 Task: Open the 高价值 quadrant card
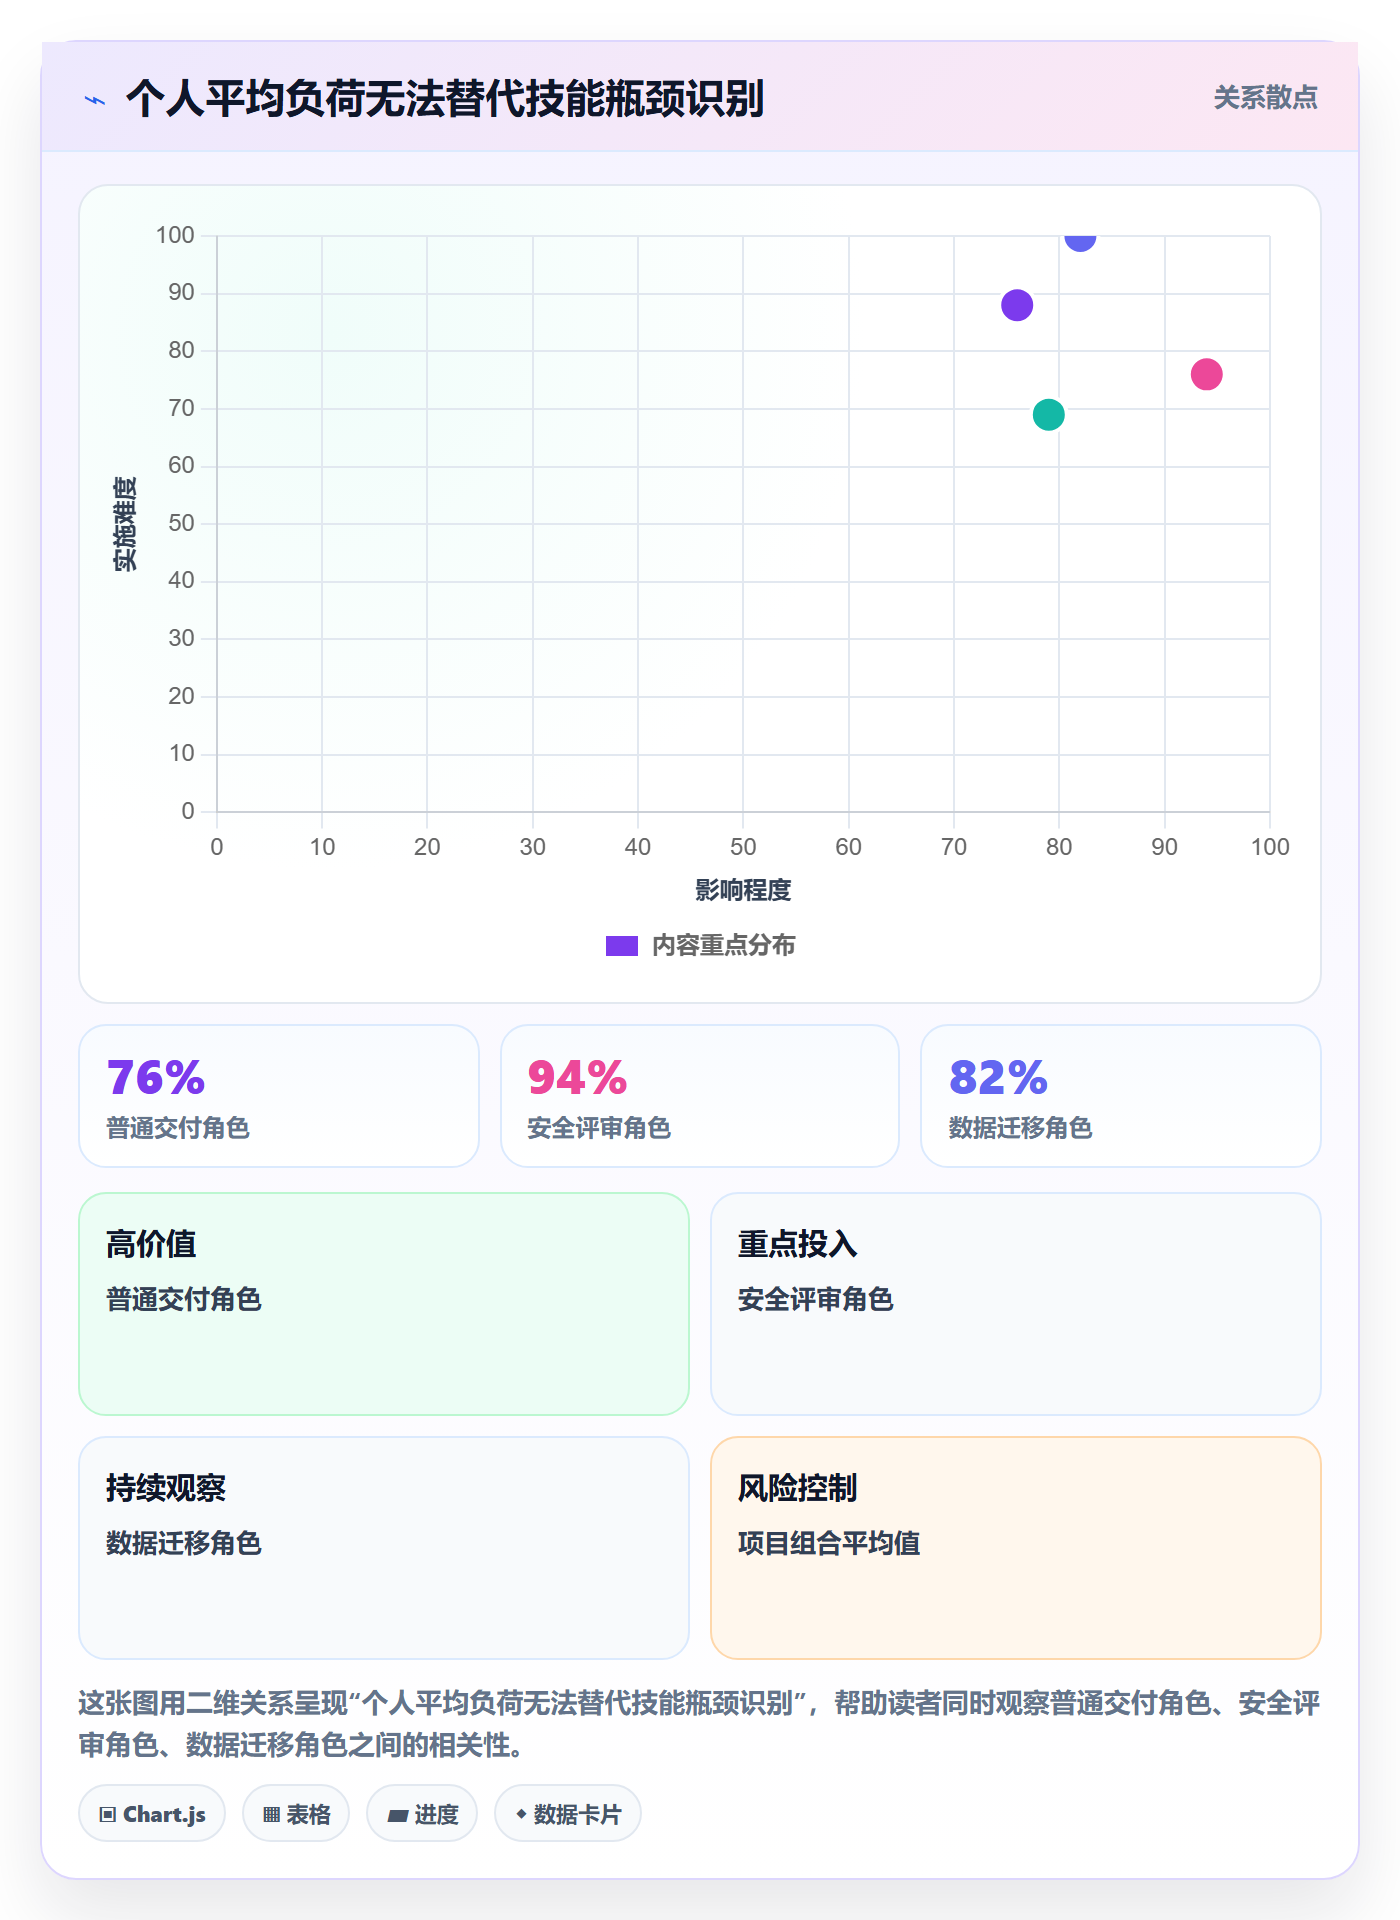(384, 1304)
